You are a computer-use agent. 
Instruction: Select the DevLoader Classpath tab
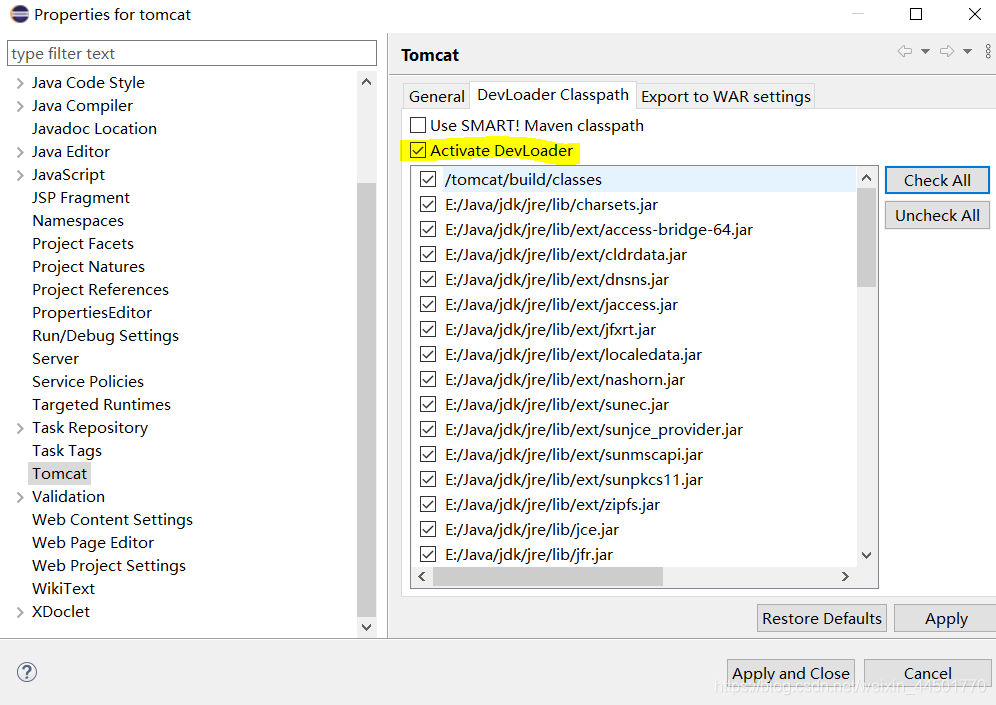point(553,95)
